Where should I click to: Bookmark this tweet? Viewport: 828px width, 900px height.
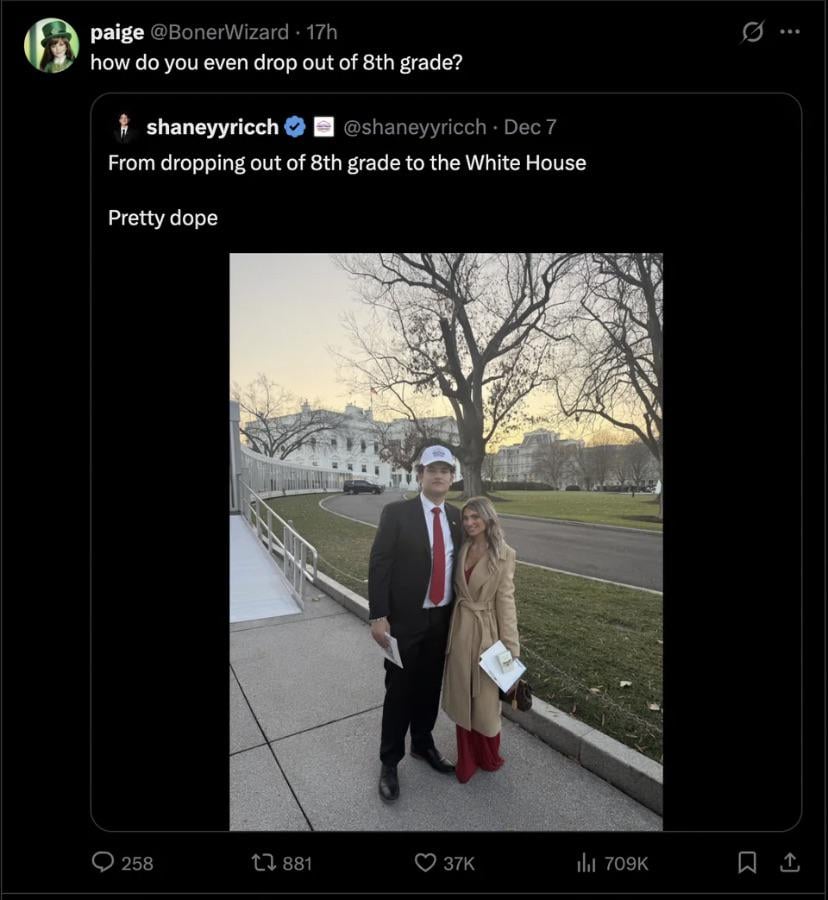[747, 862]
